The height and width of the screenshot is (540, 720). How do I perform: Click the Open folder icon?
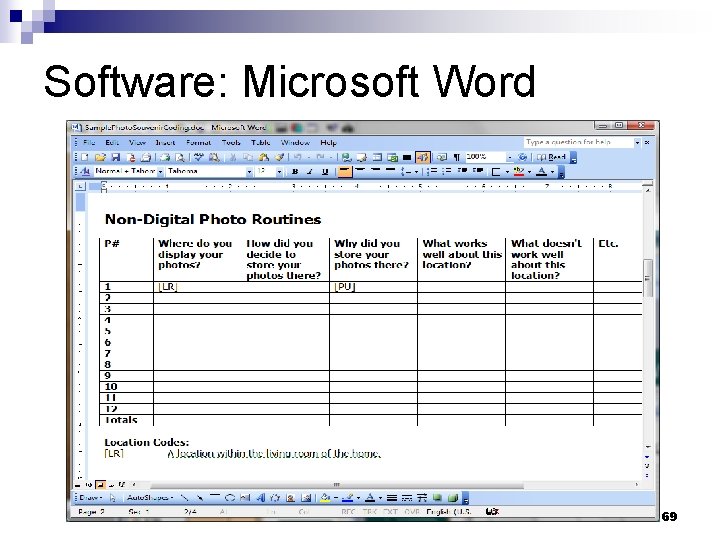pyautogui.click(x=100, y=158)
